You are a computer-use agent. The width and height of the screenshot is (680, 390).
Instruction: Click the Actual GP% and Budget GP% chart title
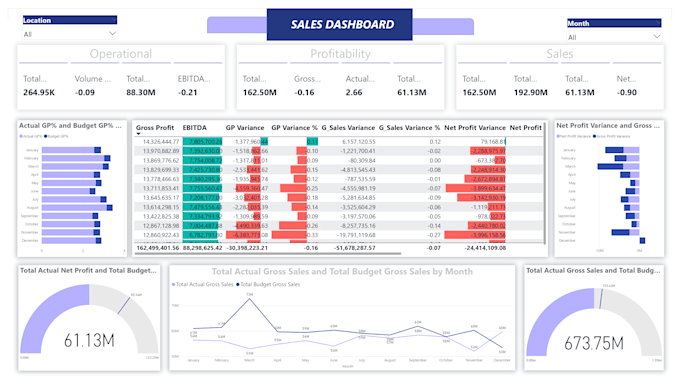[70, 125]
